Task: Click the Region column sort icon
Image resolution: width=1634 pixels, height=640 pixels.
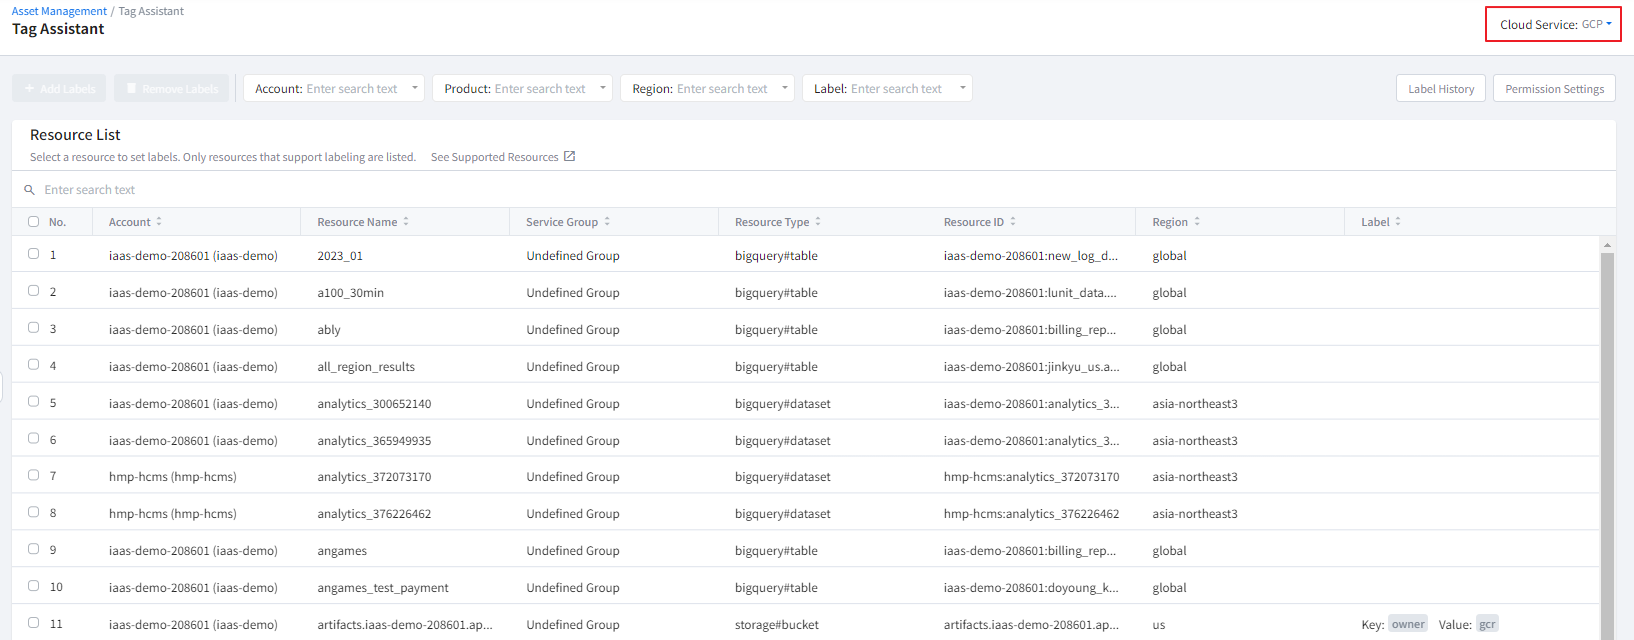Action: tap(1197, 222)
